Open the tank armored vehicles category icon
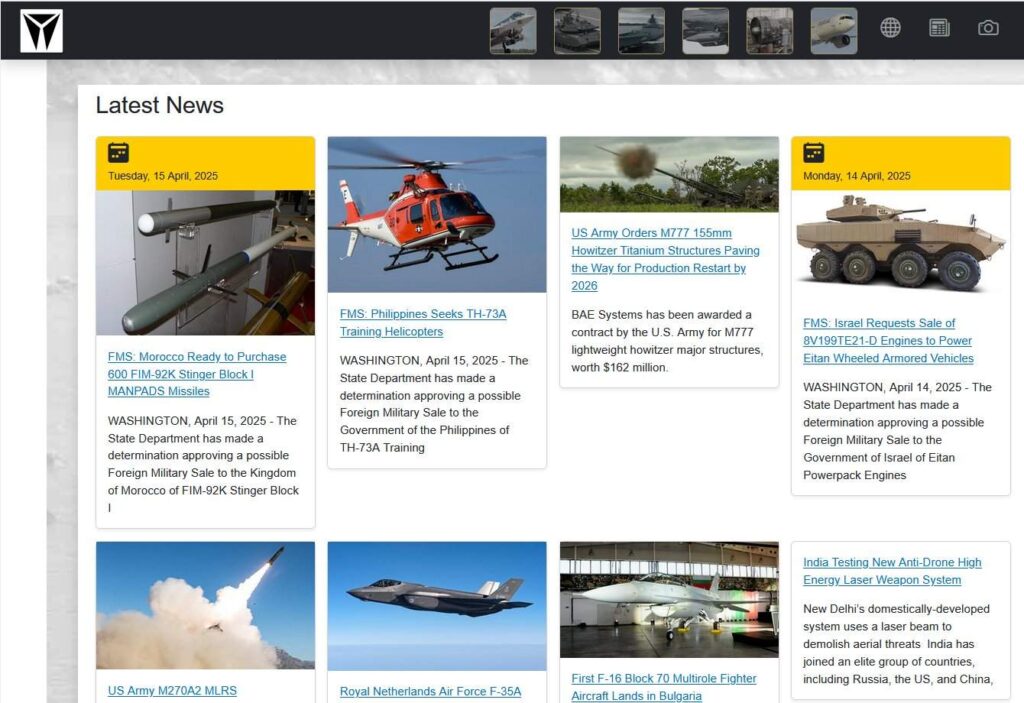The image size is (1024, 703). point(577,31)
